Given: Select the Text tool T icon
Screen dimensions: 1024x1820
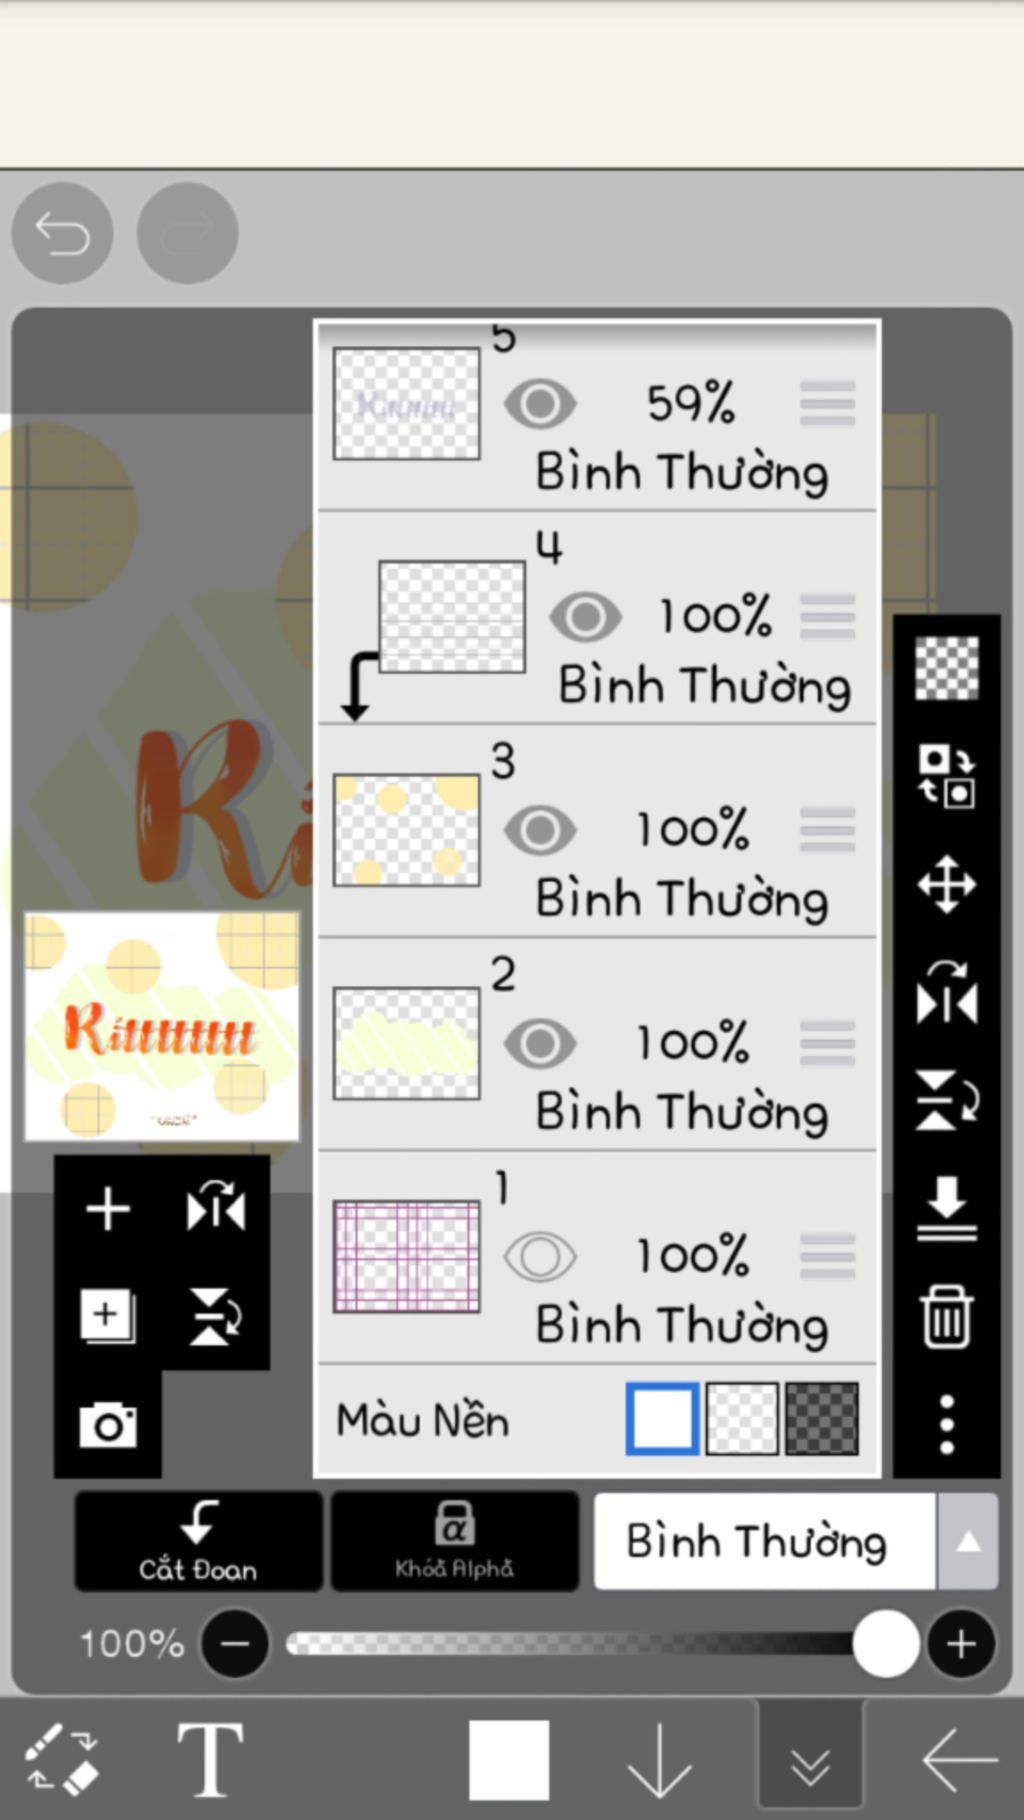Looking at the screenshot, I should click(x=210, y=1760).
